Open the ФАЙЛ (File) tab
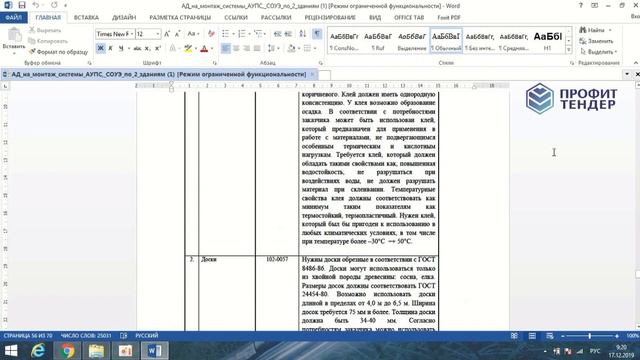This screenshot has width=640, height=360. click(13, 18)
